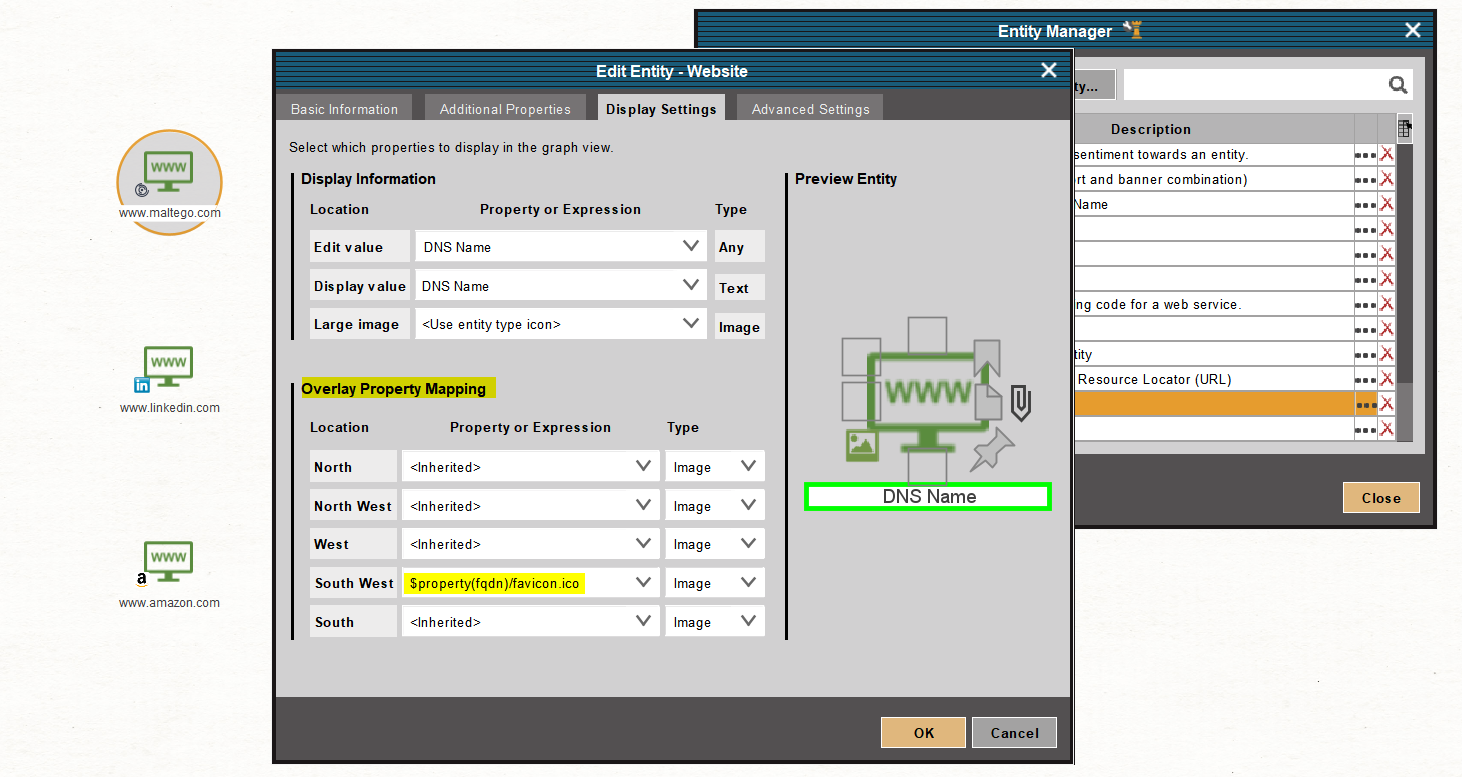Screen dimensions: 1462x777
Task: Switch to the Additional Properties tab
Action: [505, 109]
